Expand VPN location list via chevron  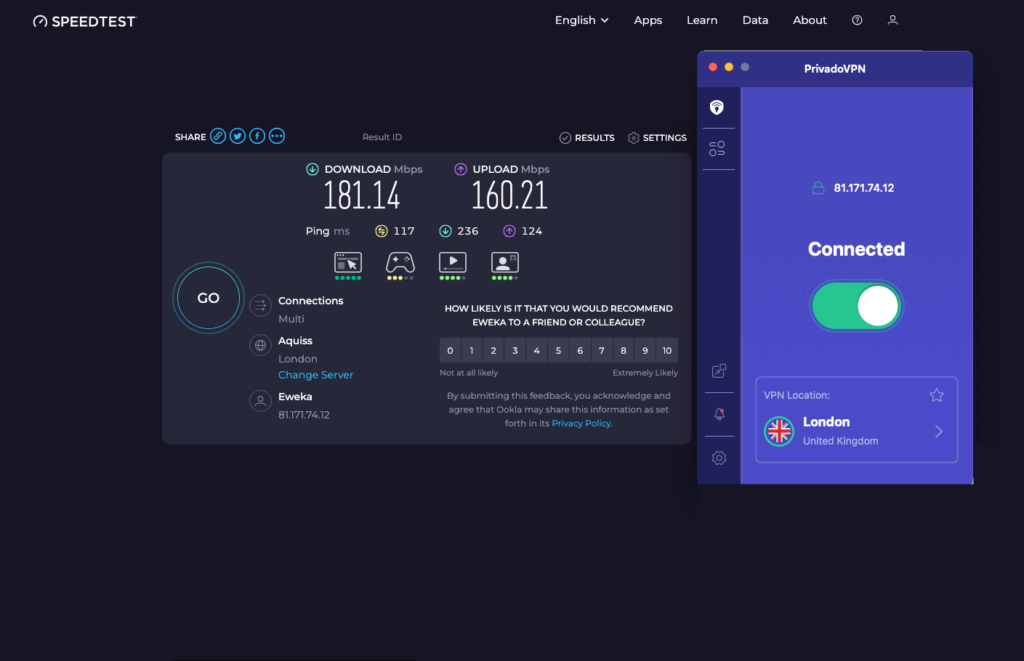(x=938, y=432)
